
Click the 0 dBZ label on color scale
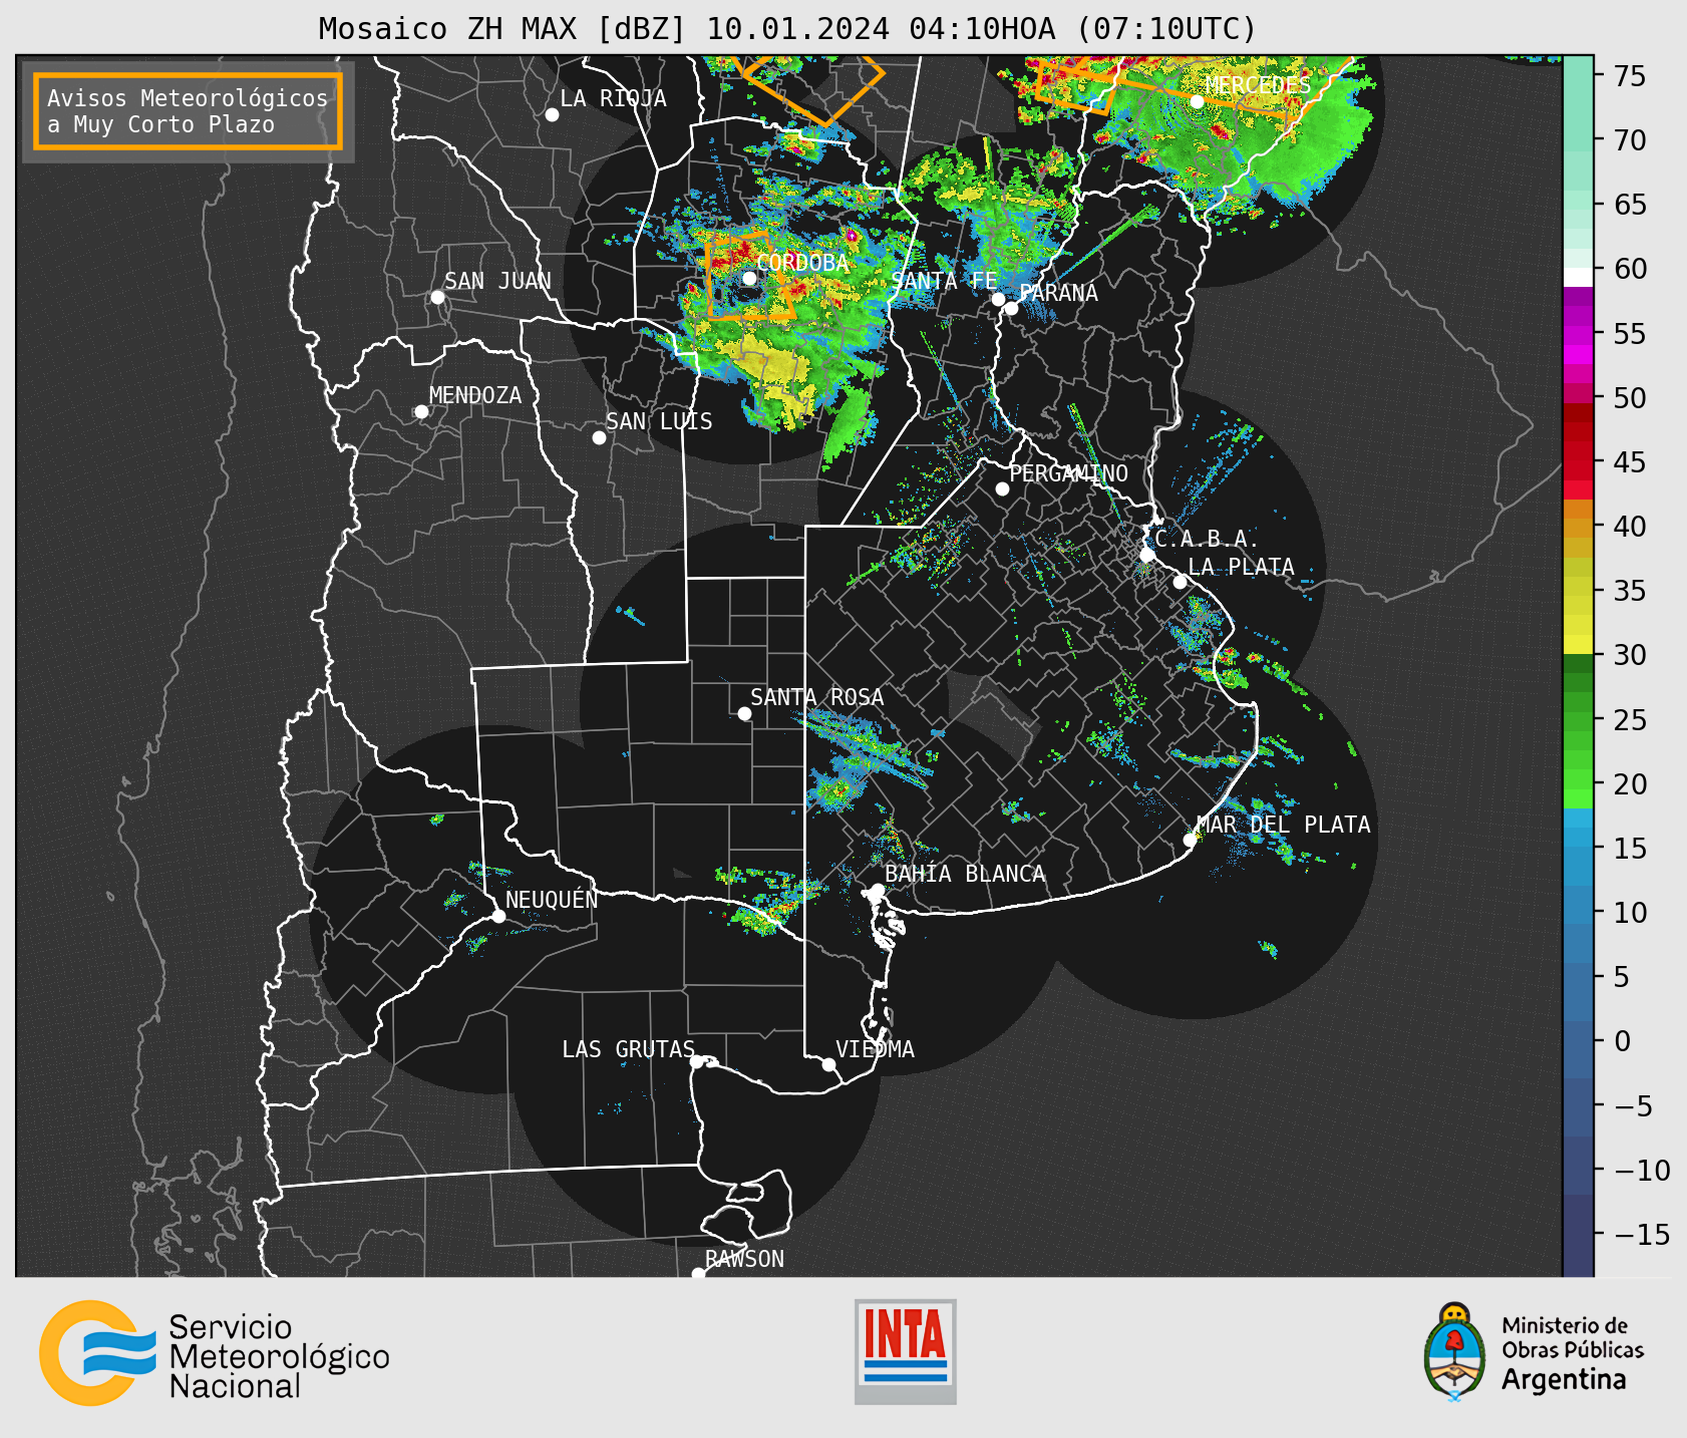coord(1622,1041)
